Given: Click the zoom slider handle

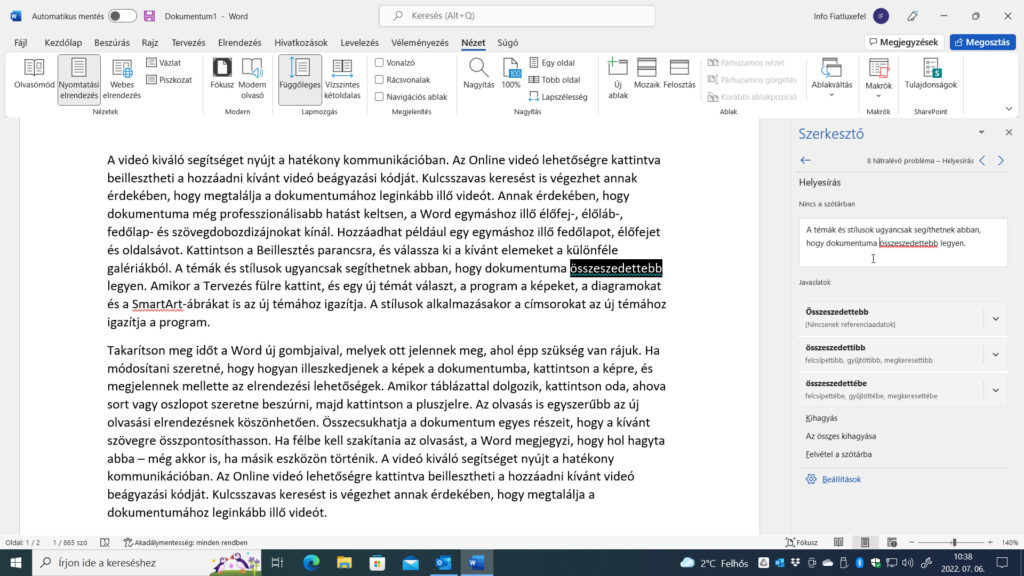Looking at the screenshot, I should point(954,542).
